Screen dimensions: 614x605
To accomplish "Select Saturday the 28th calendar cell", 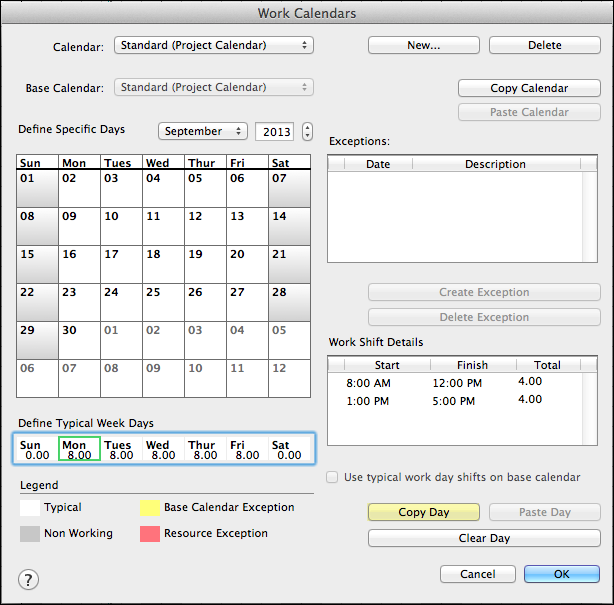I will [x=290, y=303].
